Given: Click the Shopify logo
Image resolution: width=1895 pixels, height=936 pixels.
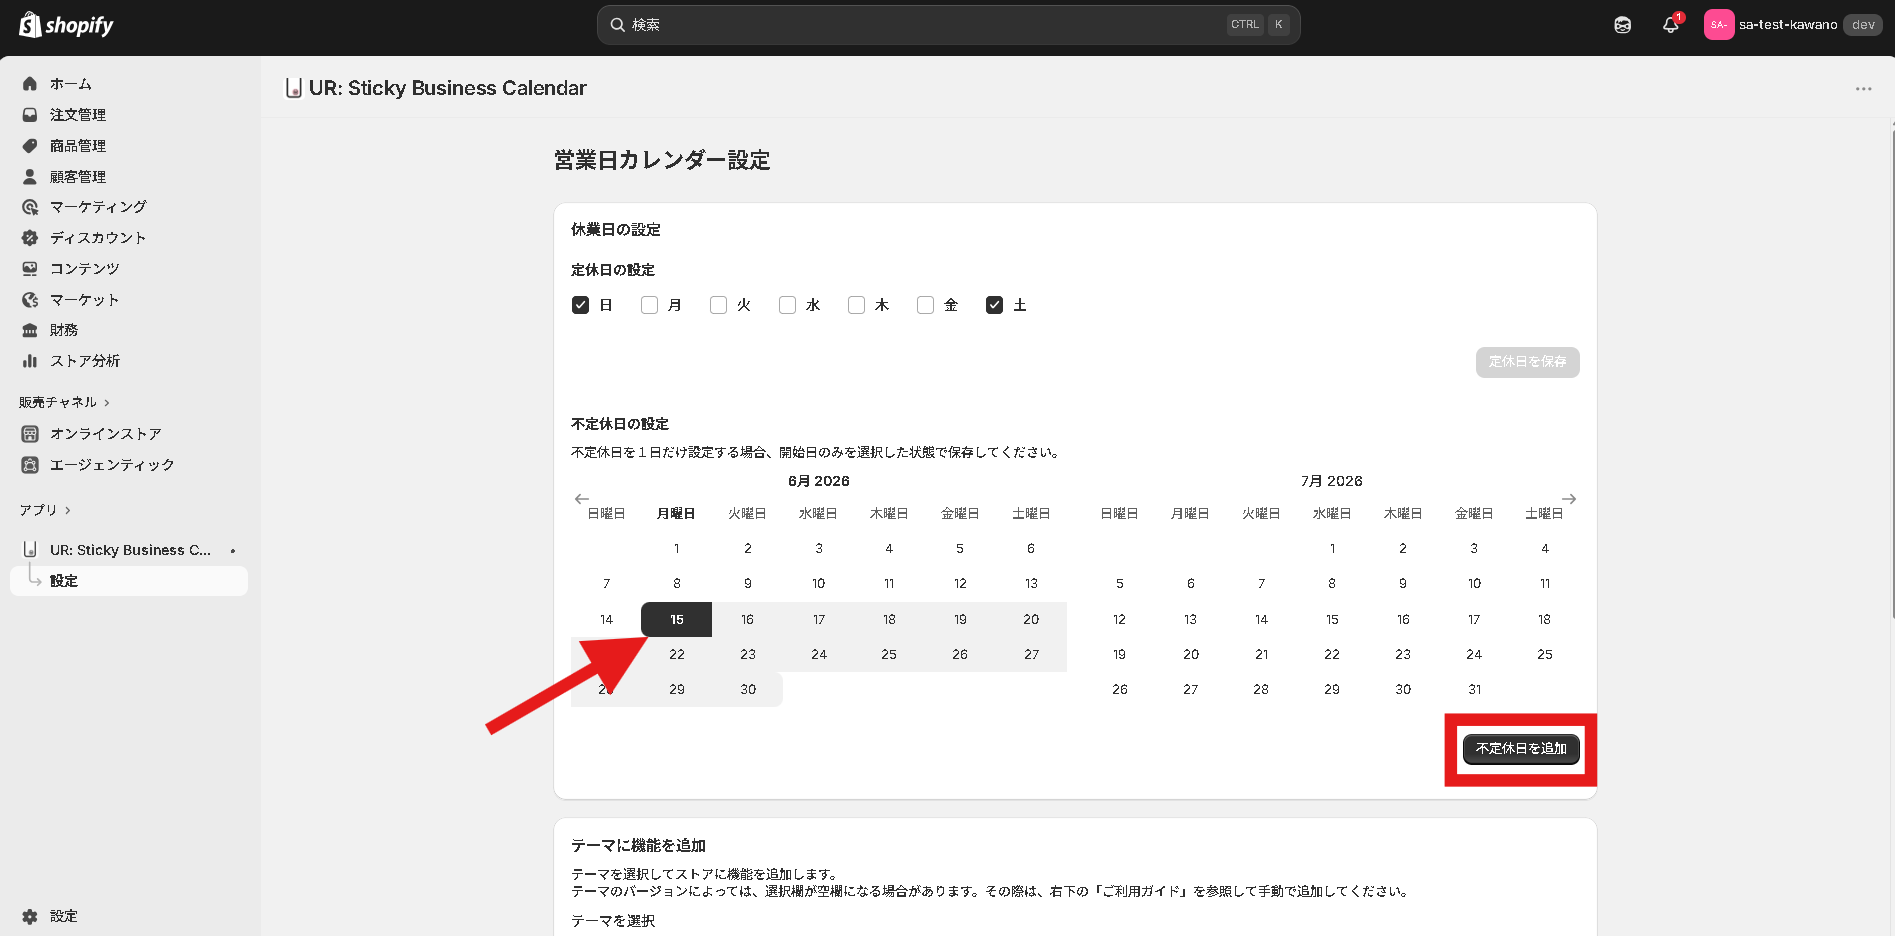Looking at the screenshot, I should click(x=66, y=25).
